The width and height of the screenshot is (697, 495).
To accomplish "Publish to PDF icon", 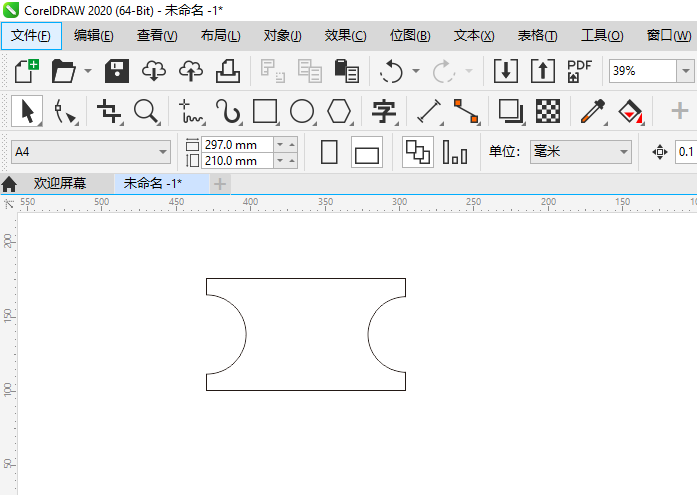I will point(579,71).
